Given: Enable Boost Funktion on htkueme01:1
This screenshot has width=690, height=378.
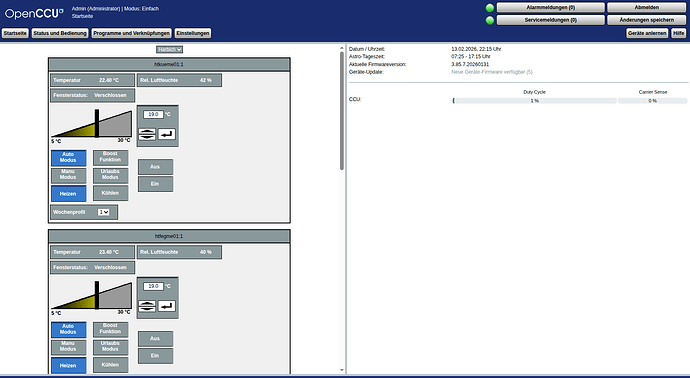Looking at the screenshot, I should pos(110,157).
